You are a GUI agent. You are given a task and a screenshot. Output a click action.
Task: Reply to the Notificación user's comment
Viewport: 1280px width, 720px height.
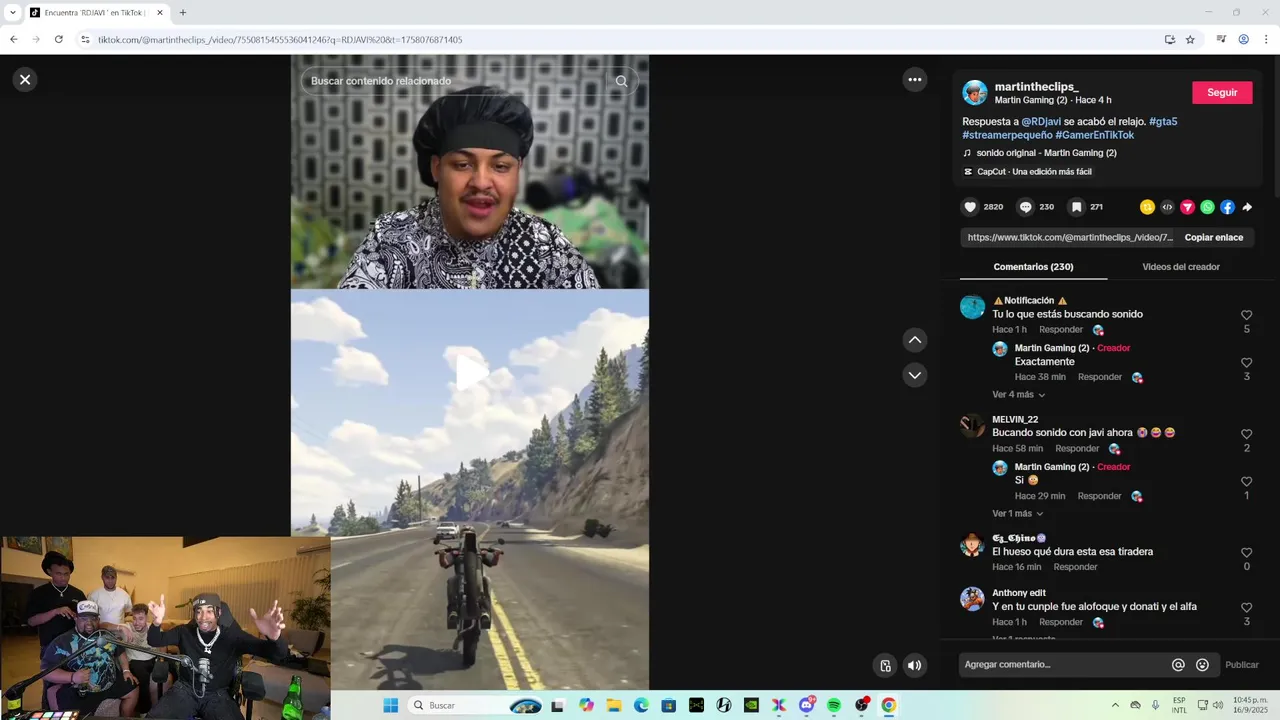pyautogui.click(x=1061, y=330)
